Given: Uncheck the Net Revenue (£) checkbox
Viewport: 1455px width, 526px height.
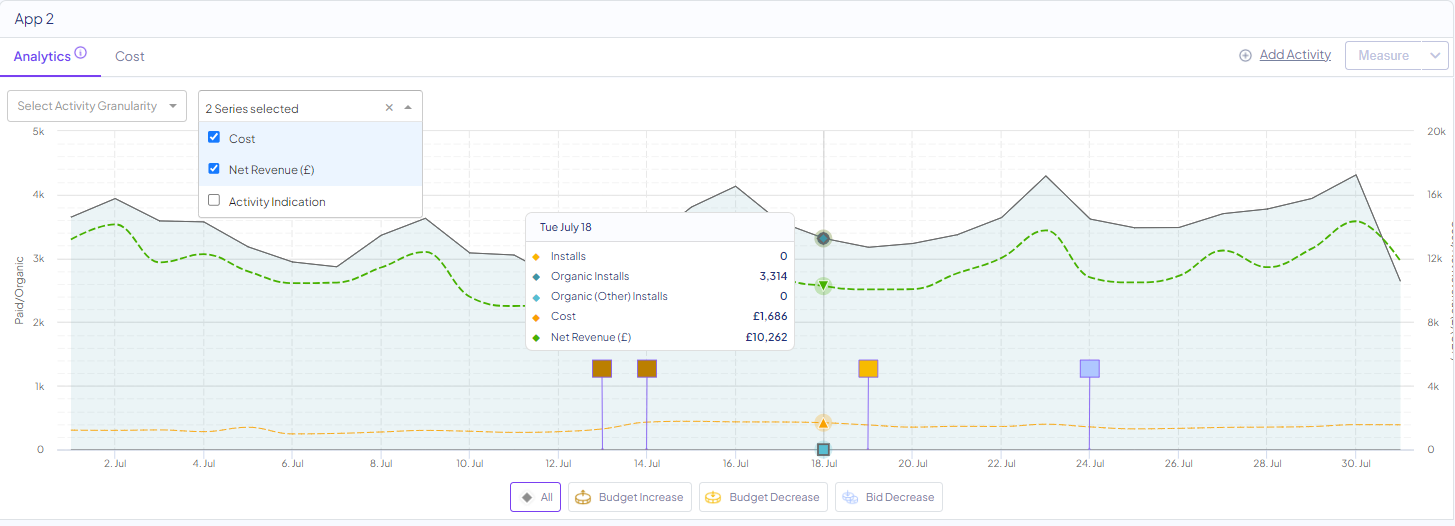Looking at the screenshot, I should pos(214,169).
